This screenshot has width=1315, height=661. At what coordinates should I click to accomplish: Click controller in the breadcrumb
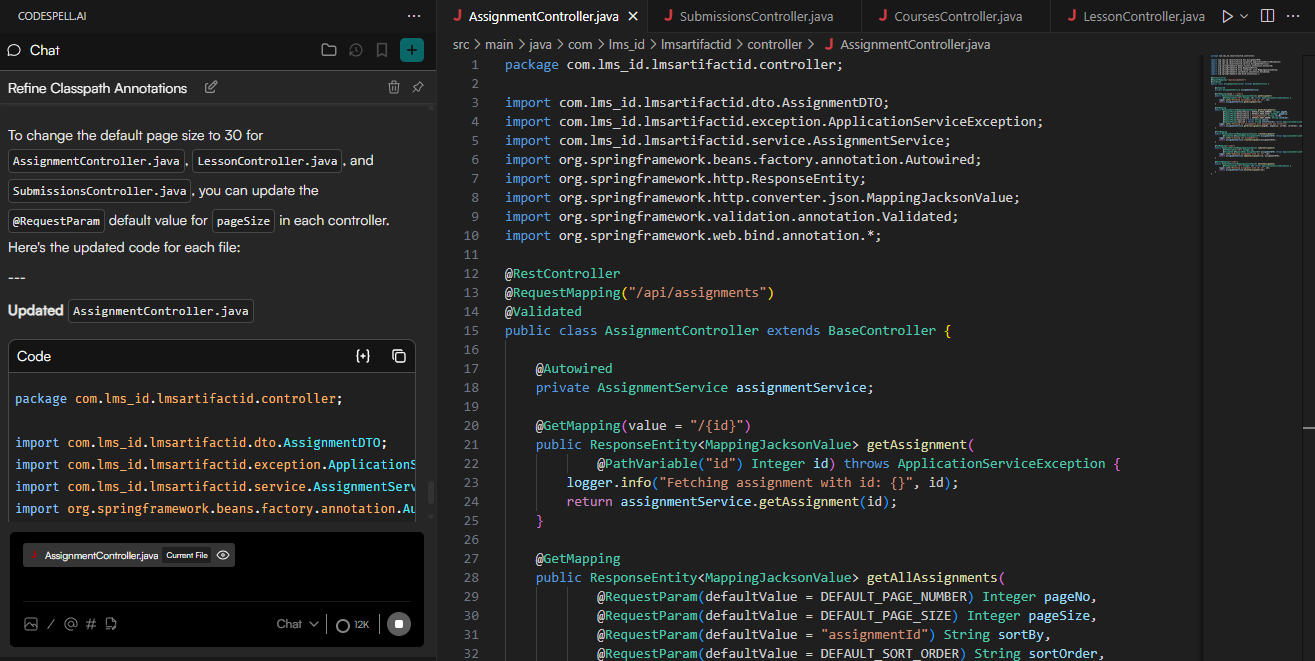775,44
